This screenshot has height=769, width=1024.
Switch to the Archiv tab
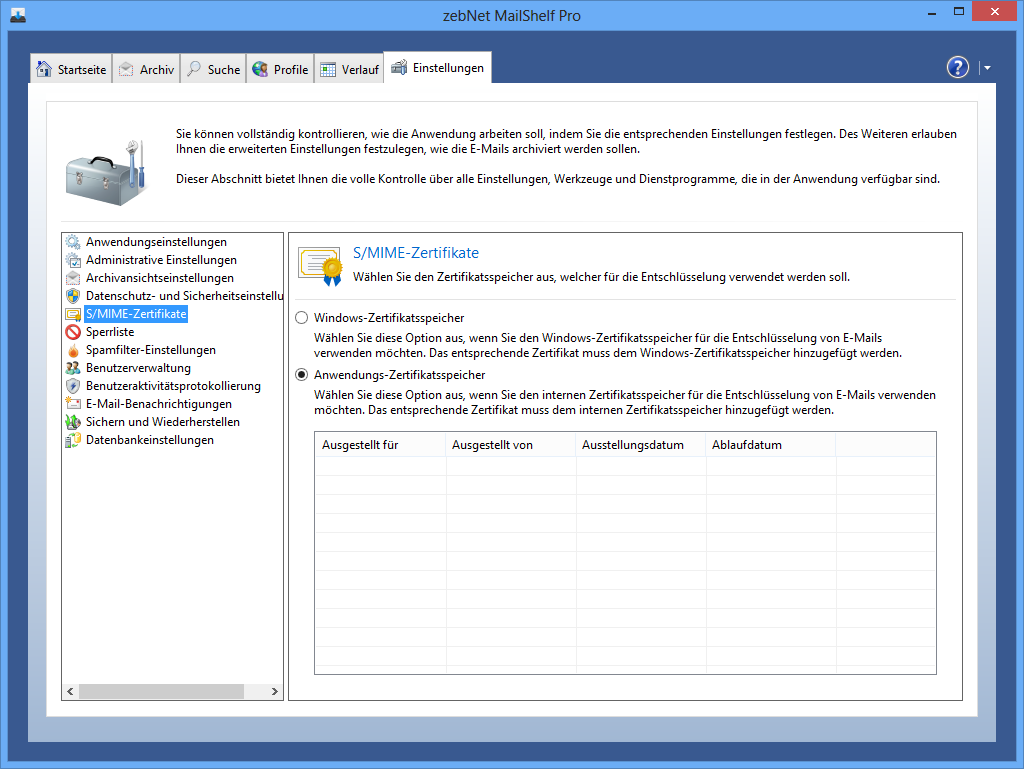(x=146, y=69)
